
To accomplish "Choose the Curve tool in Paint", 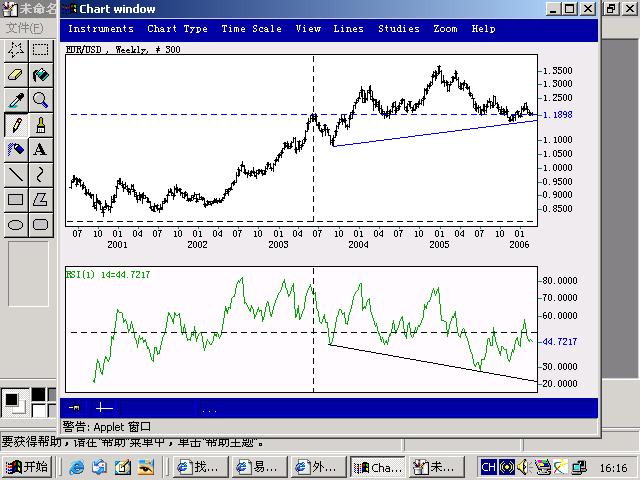I will 40,175.
